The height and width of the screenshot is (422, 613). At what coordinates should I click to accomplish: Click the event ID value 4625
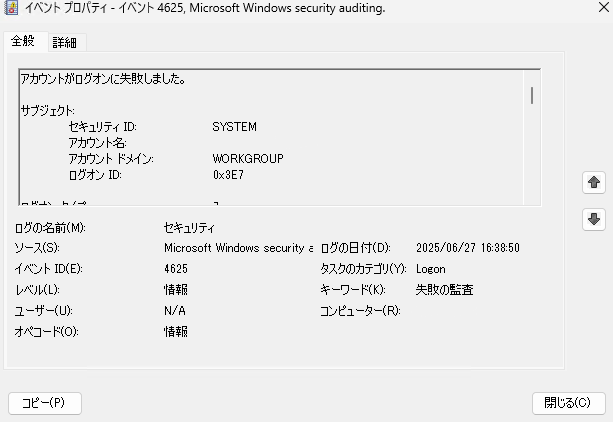click(176, 269)
